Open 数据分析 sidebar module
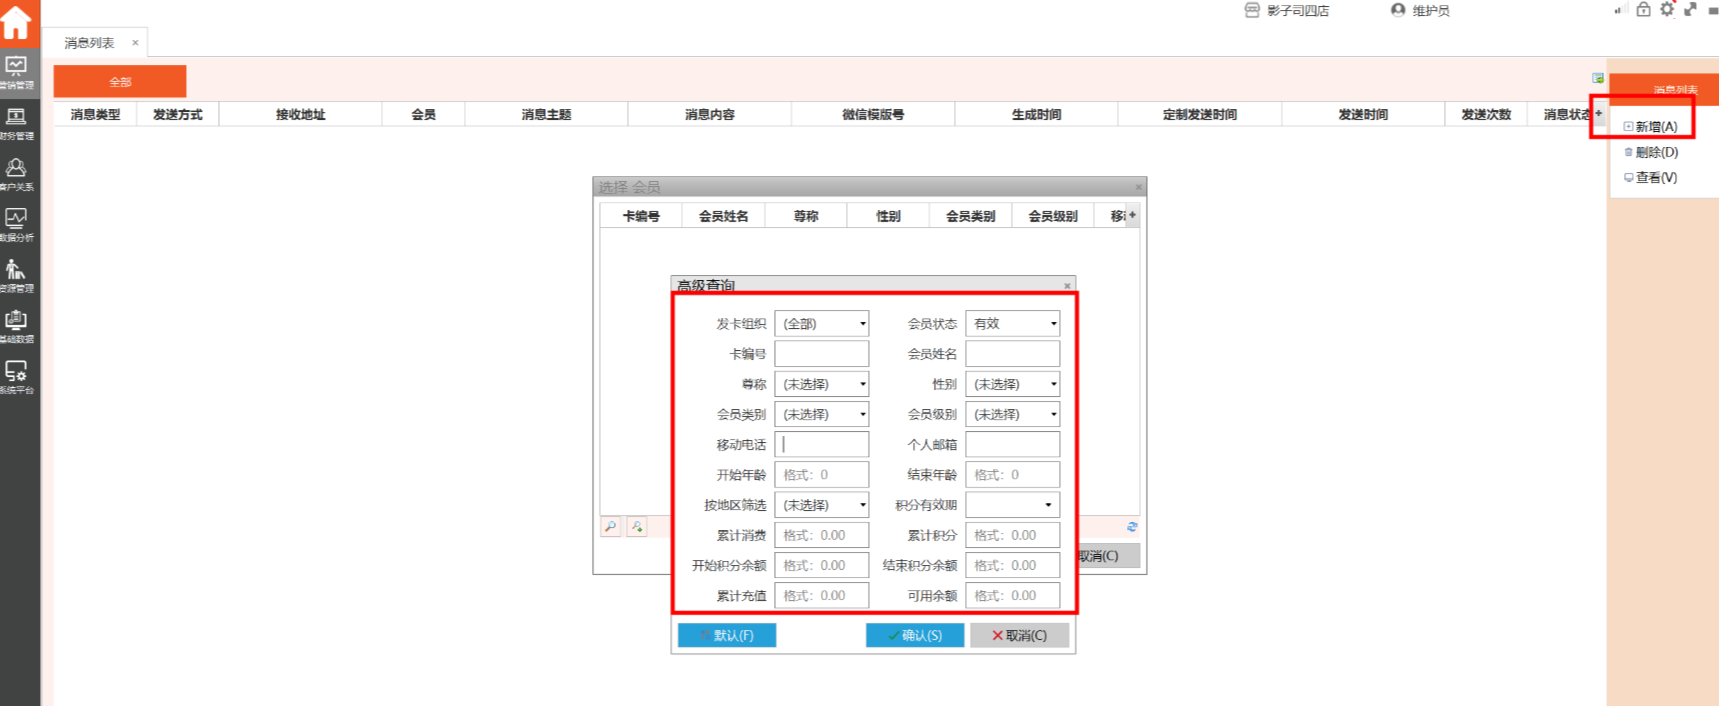This screenshot has width=1719, height=706. click(x=17, y=224)
